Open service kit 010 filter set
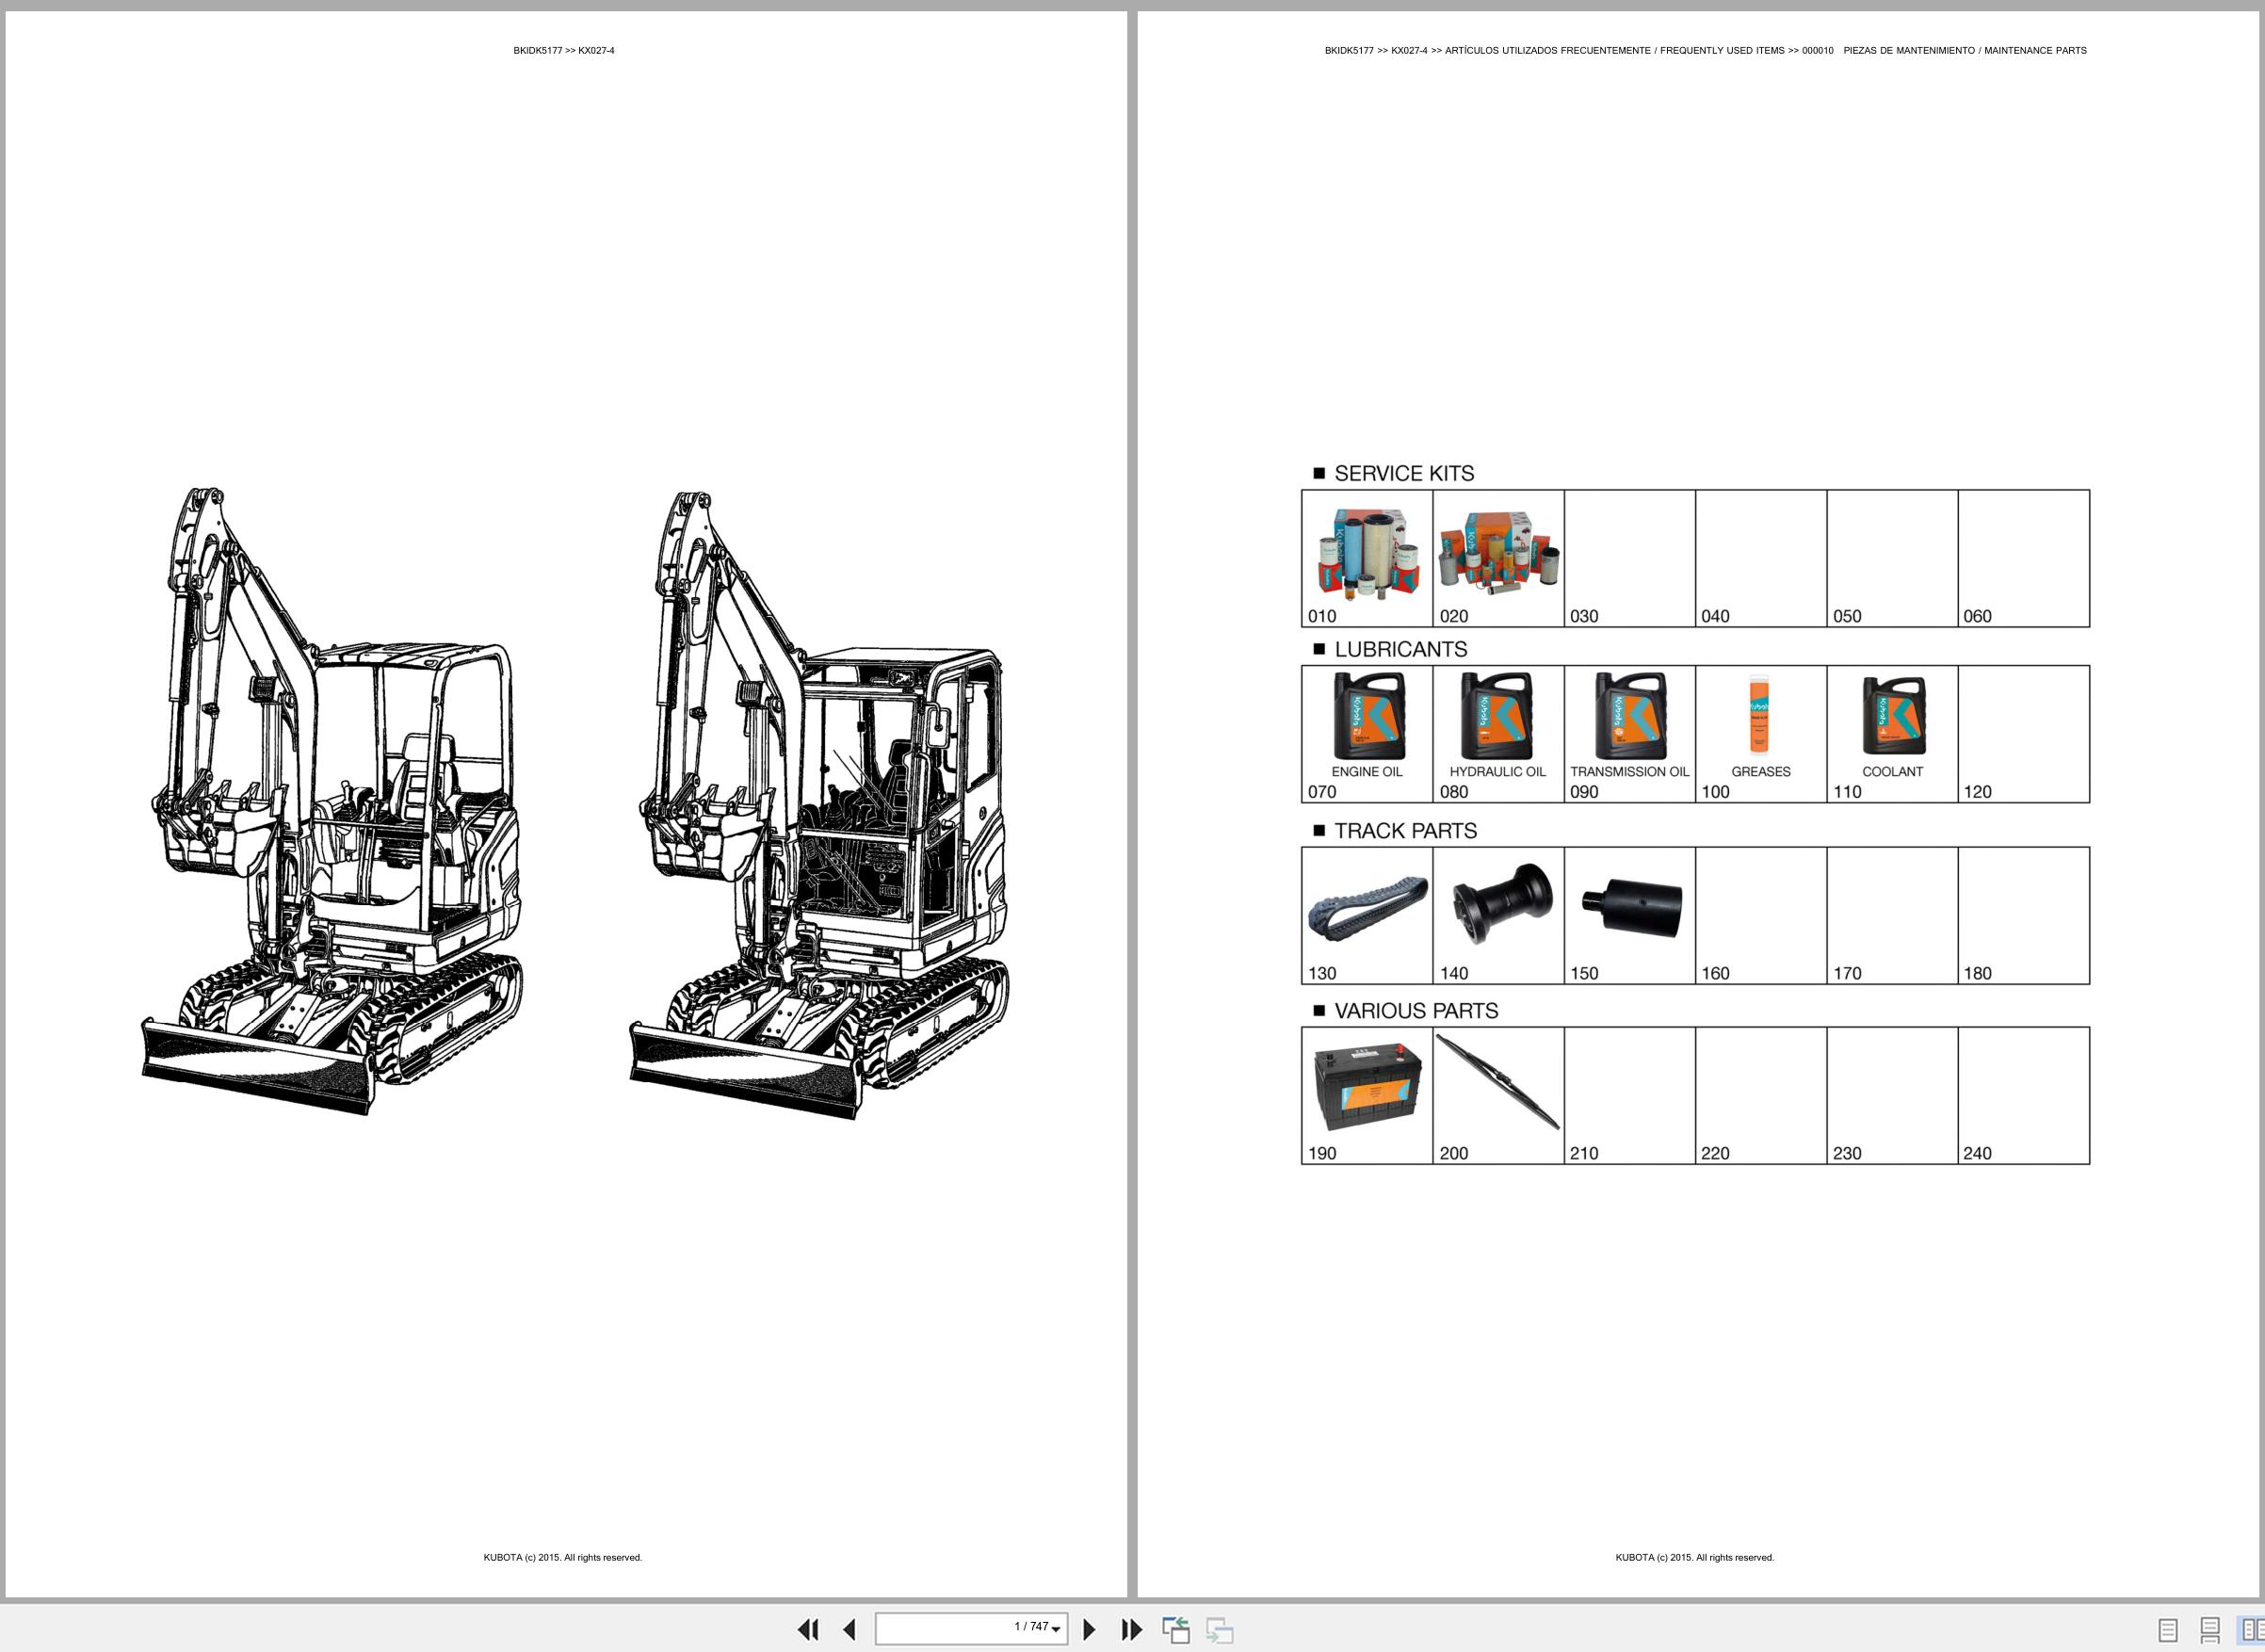Viewport: 2265px width, 1652px height. (1367, 558)
